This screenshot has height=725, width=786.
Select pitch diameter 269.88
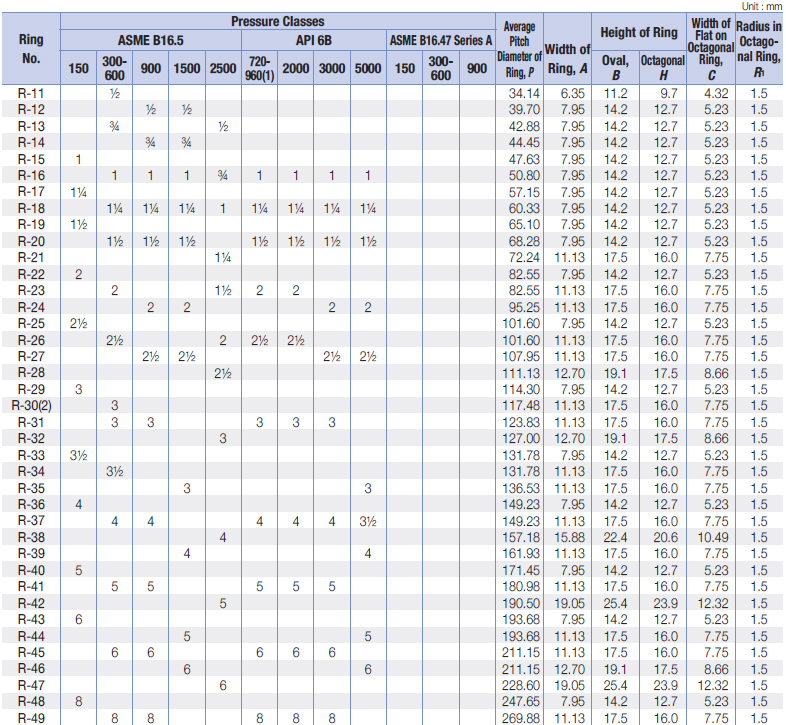(x=521, y=718)
